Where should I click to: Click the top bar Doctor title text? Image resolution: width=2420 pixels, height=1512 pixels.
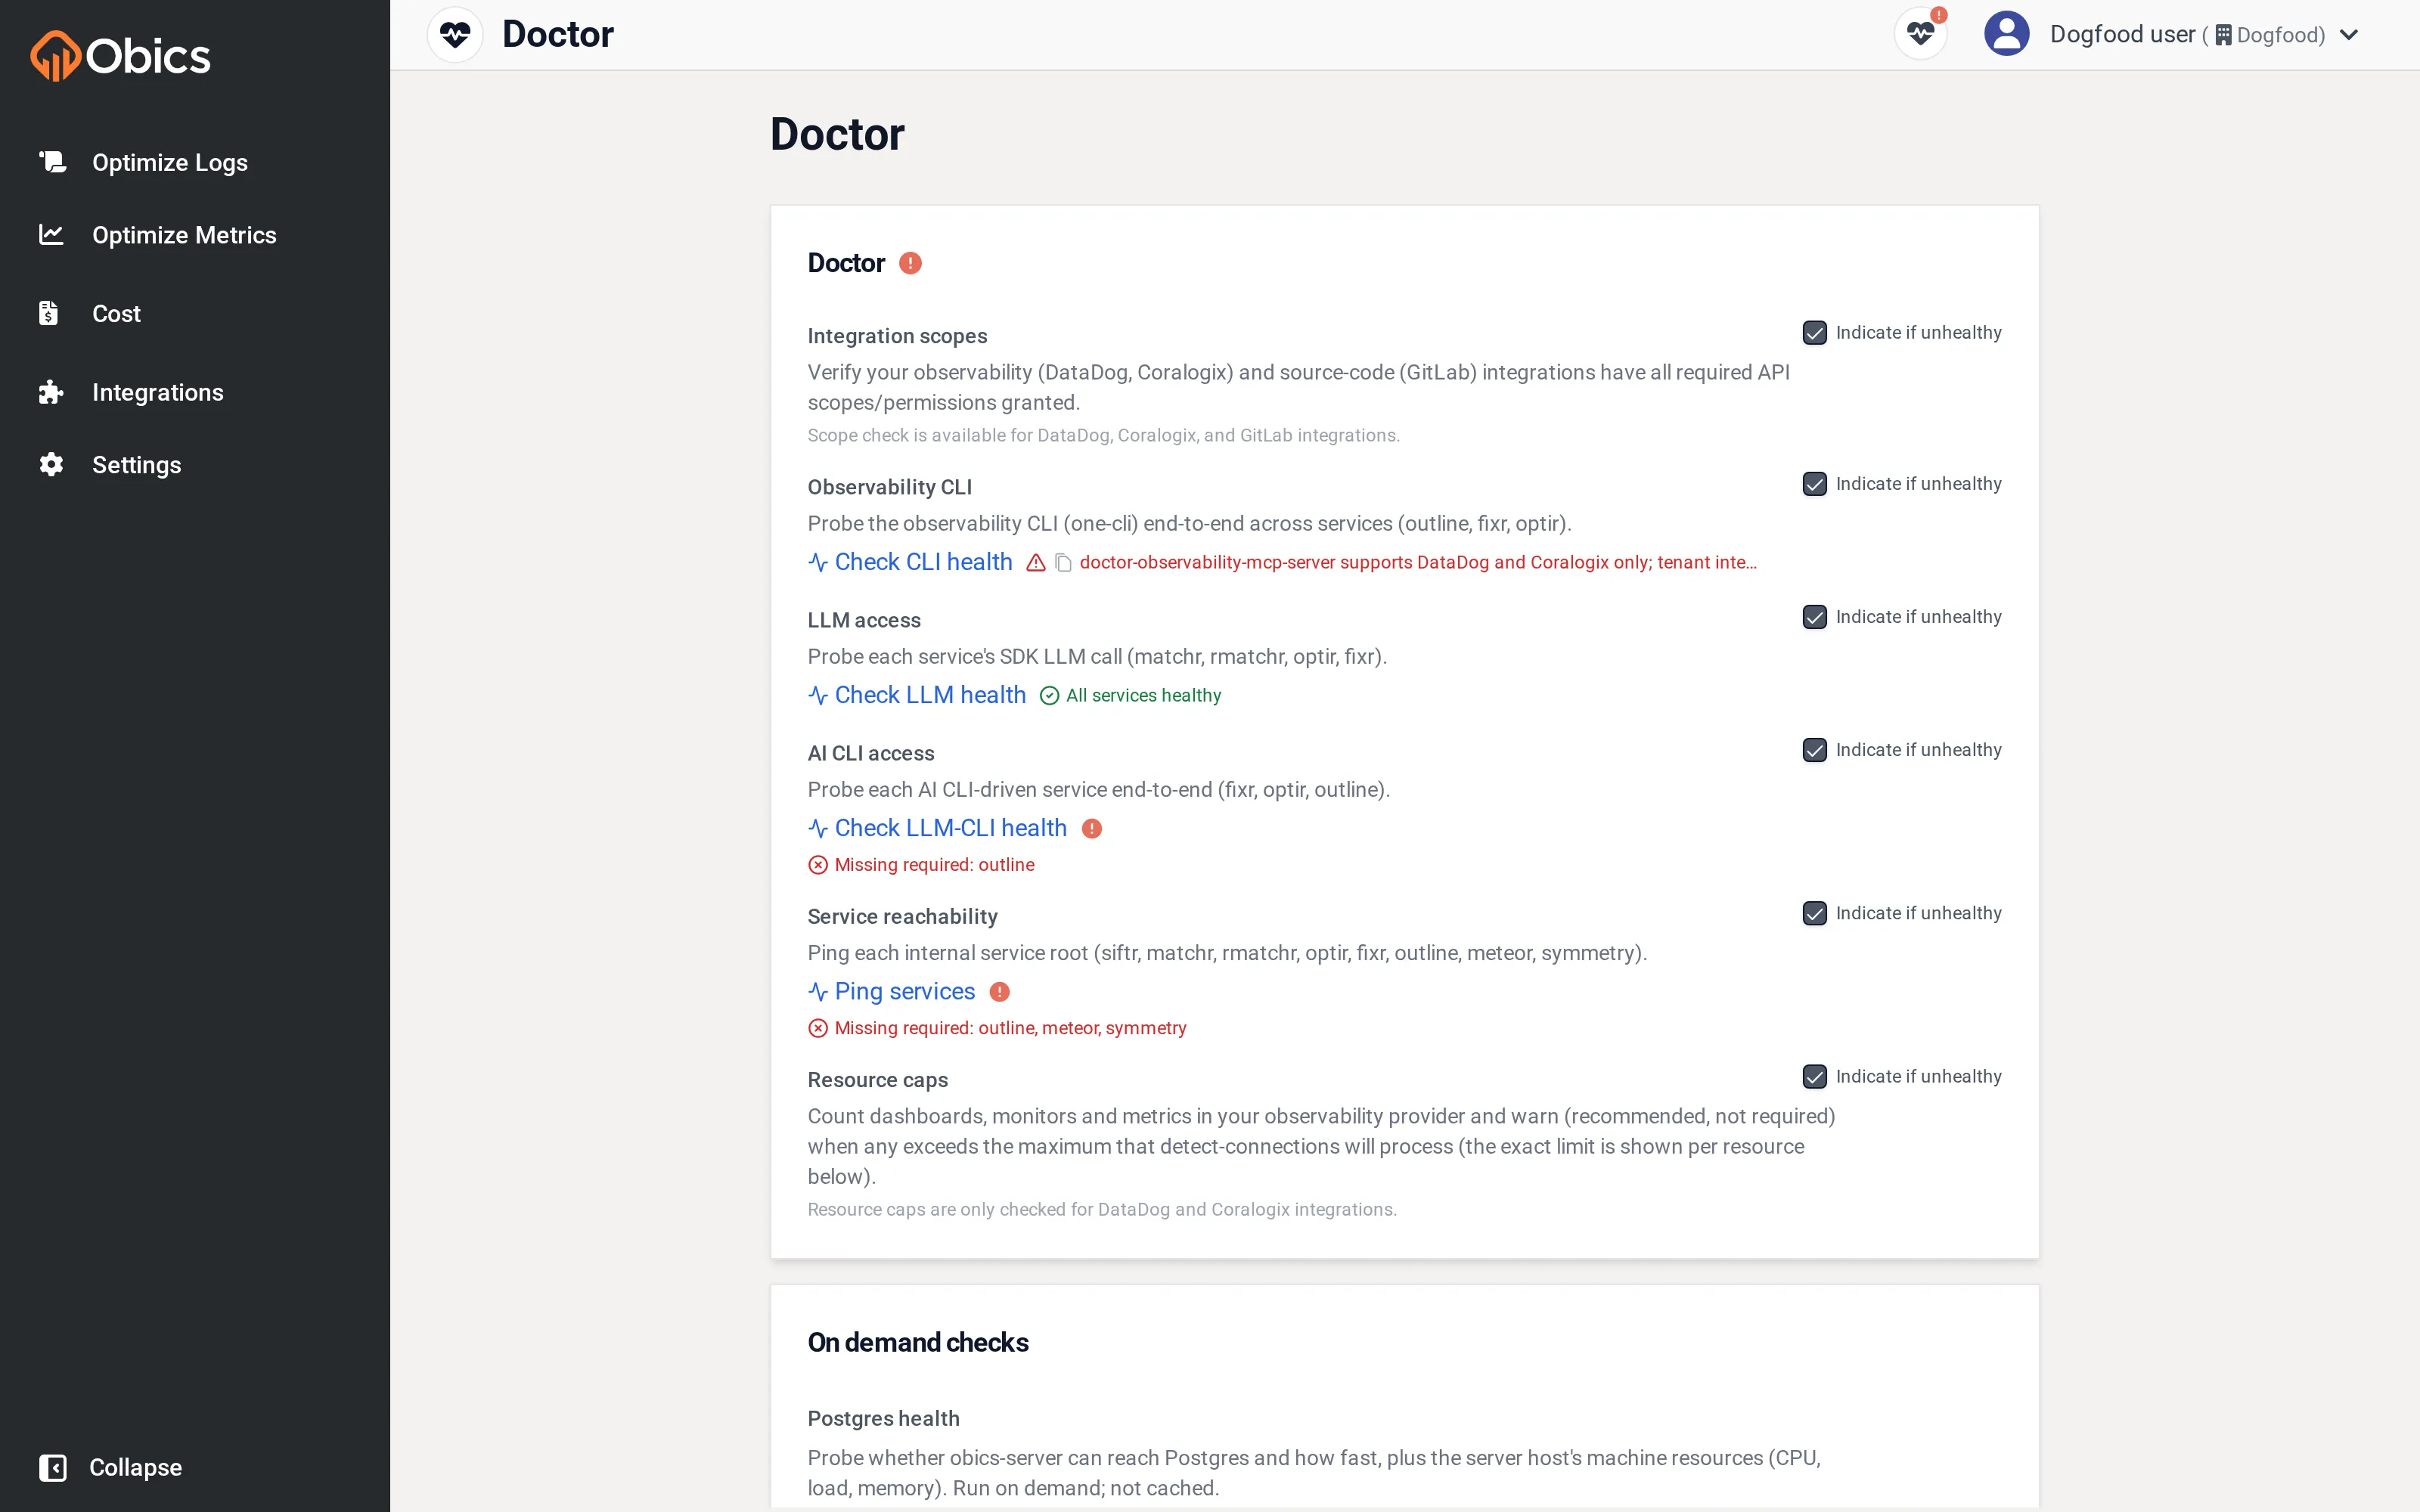pyautogui.click(x=557, y=35)
